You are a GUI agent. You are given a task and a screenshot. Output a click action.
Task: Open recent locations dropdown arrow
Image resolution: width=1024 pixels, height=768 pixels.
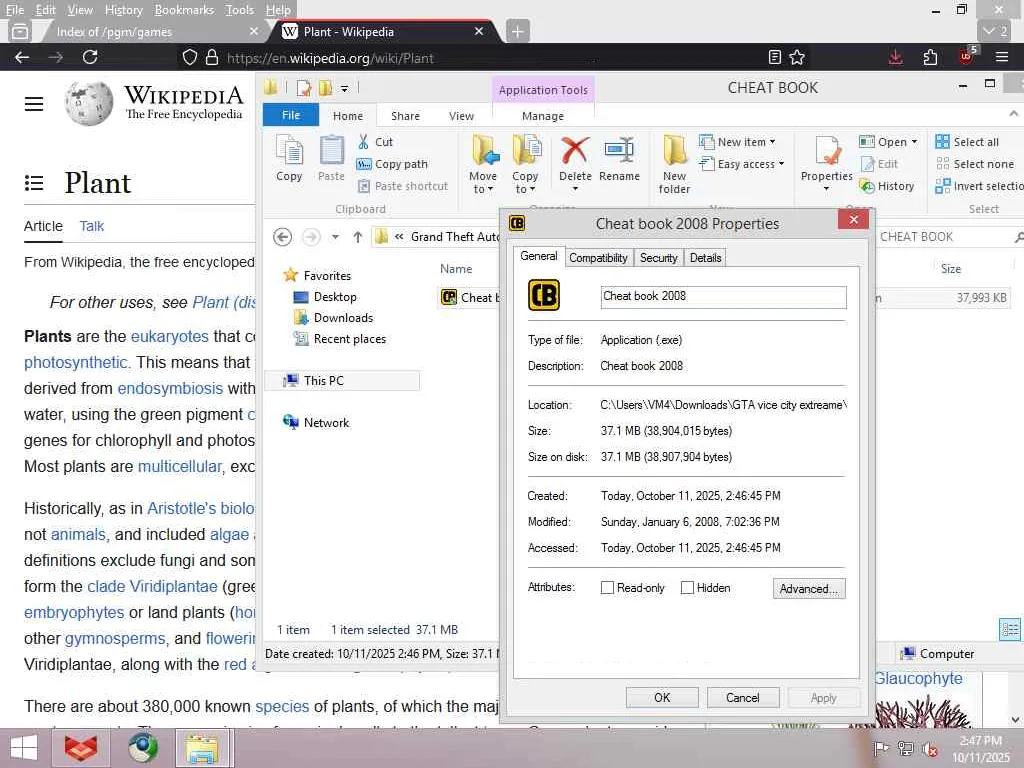tap(335, 236)
